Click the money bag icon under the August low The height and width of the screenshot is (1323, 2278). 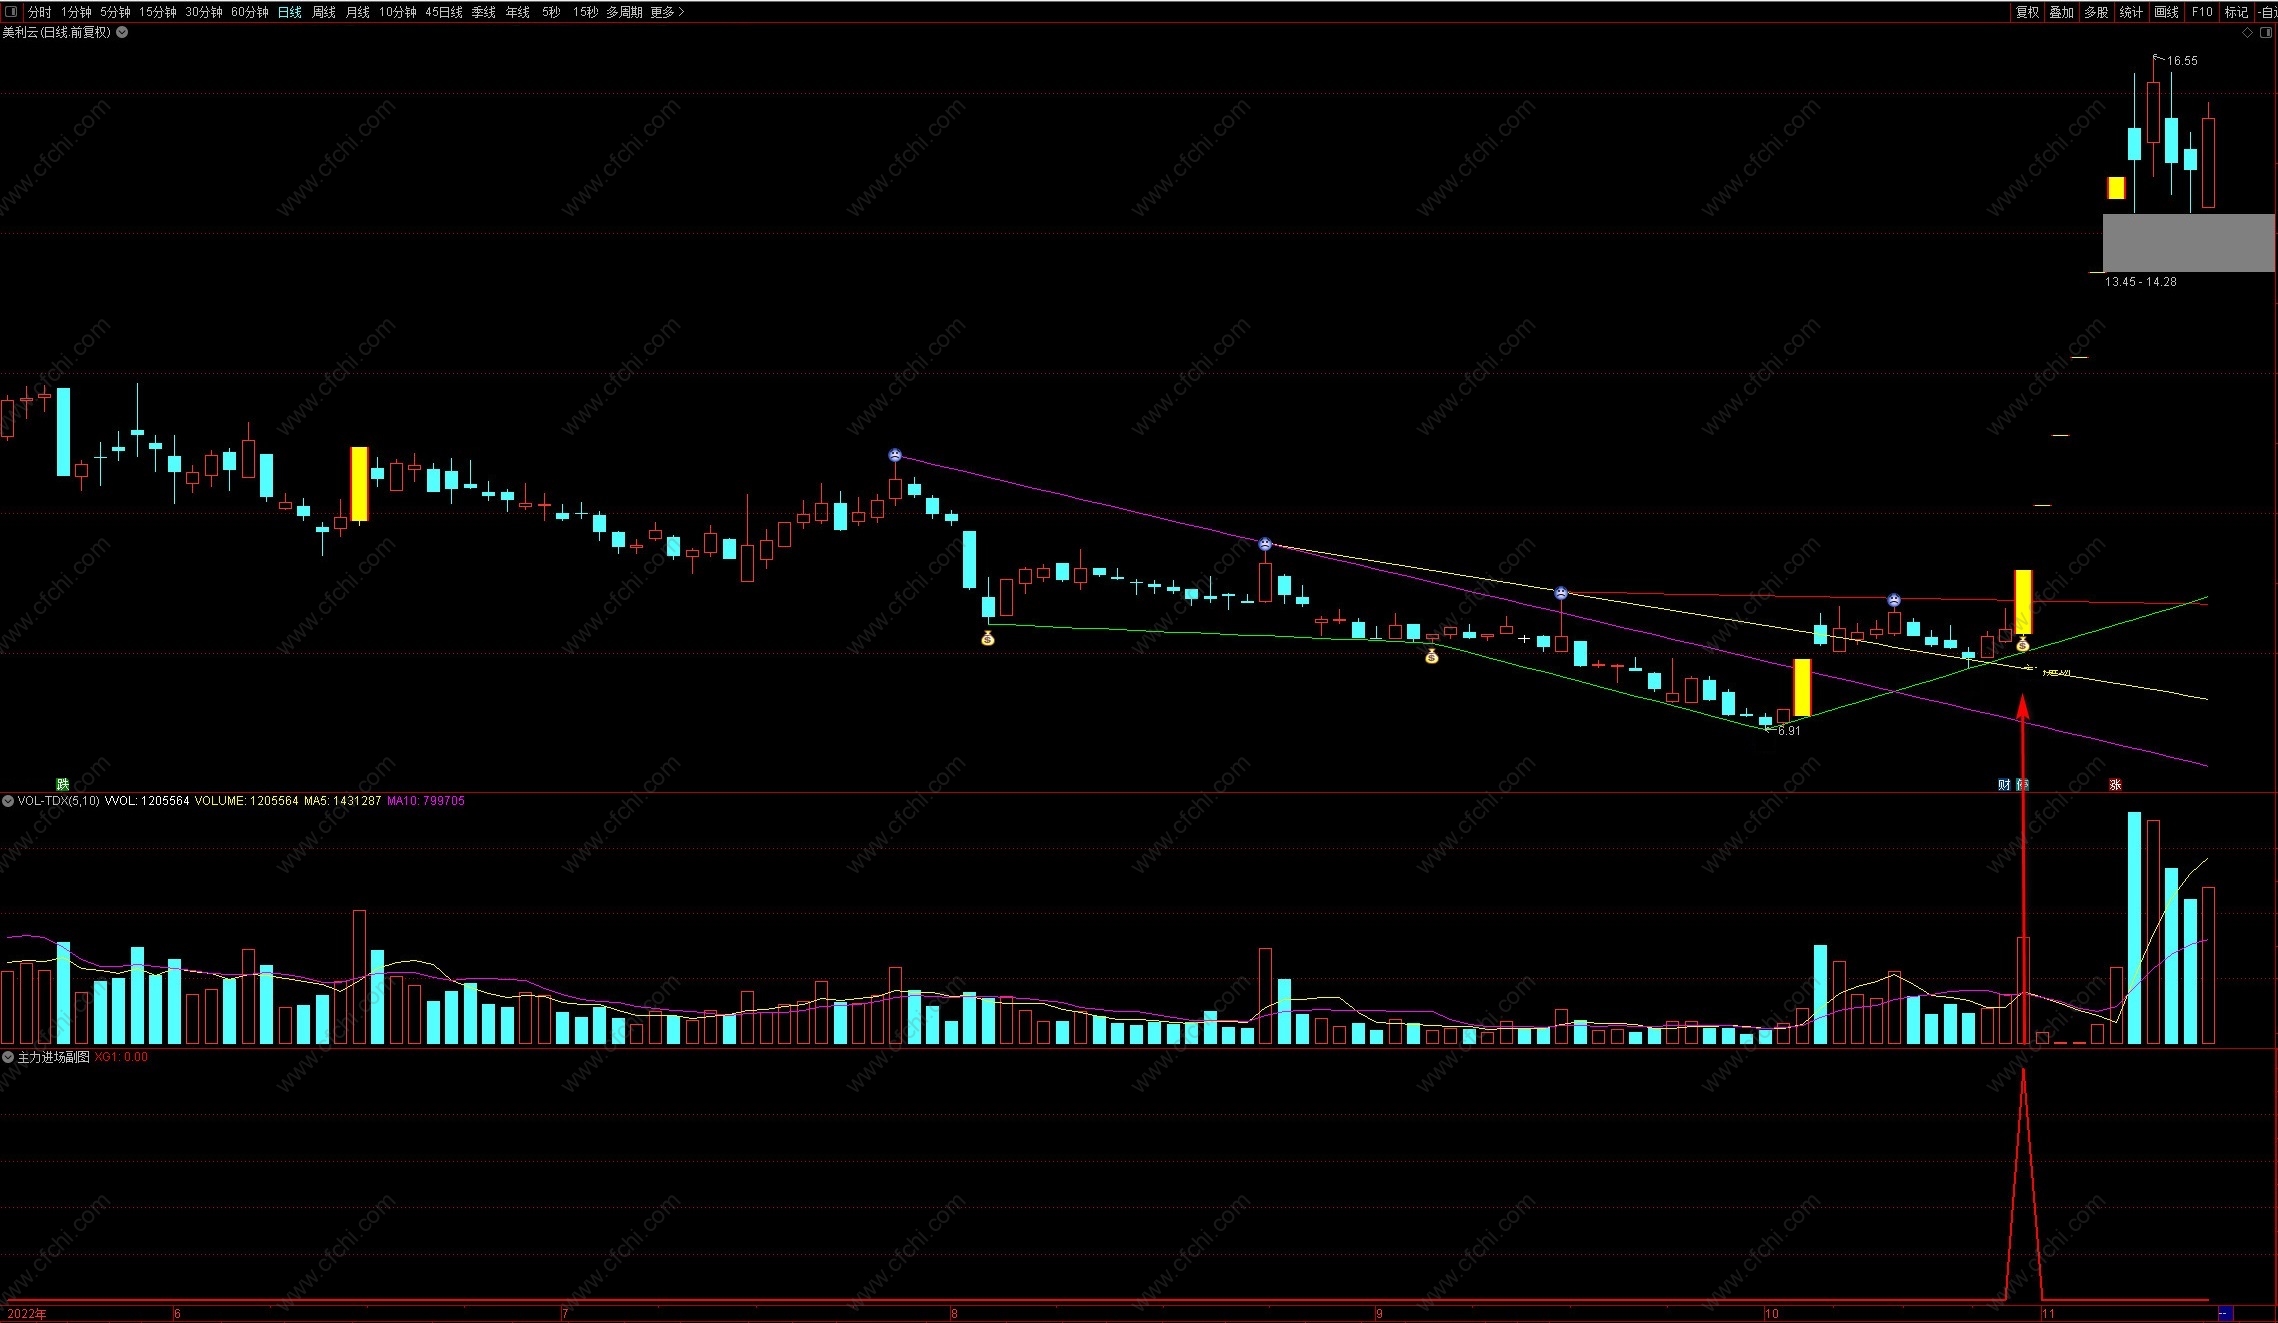coord(988,638)
